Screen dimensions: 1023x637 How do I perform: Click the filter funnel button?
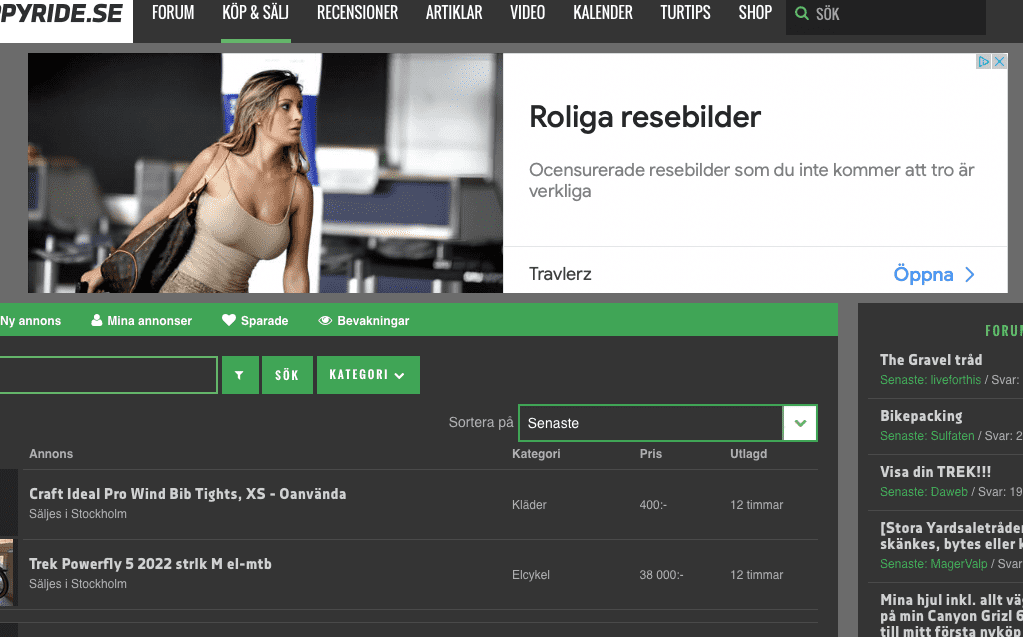click(240, 375)
